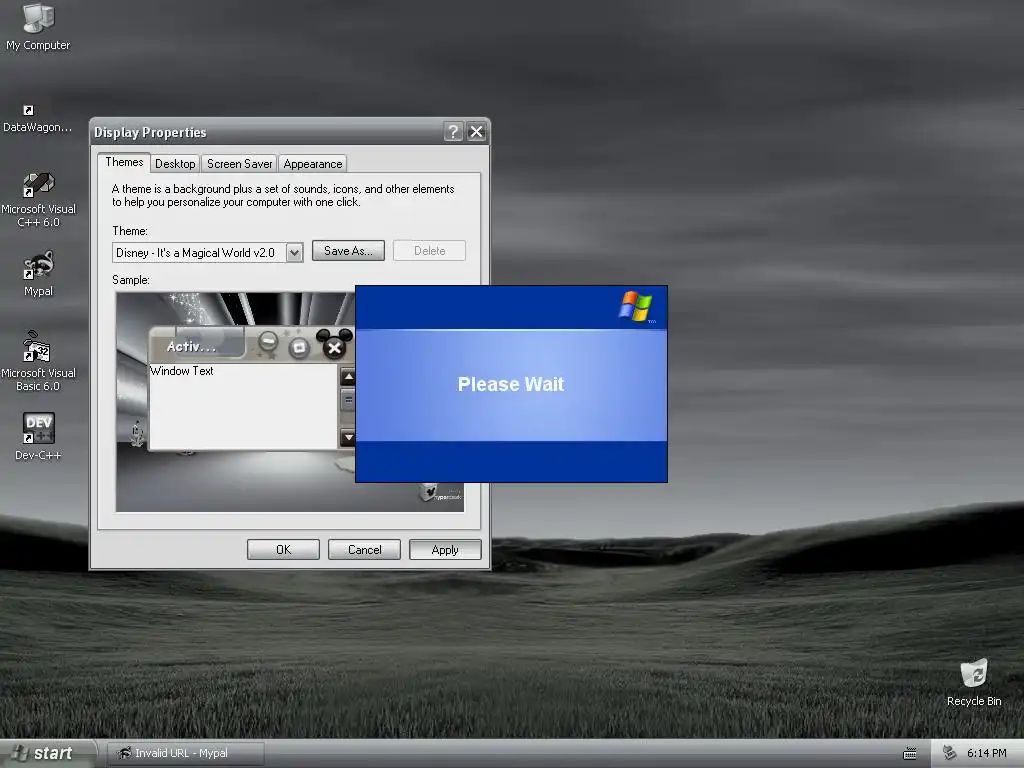Close the Display Properties dialog
The image size is (1024, 768).
click(x=477, y=132)
